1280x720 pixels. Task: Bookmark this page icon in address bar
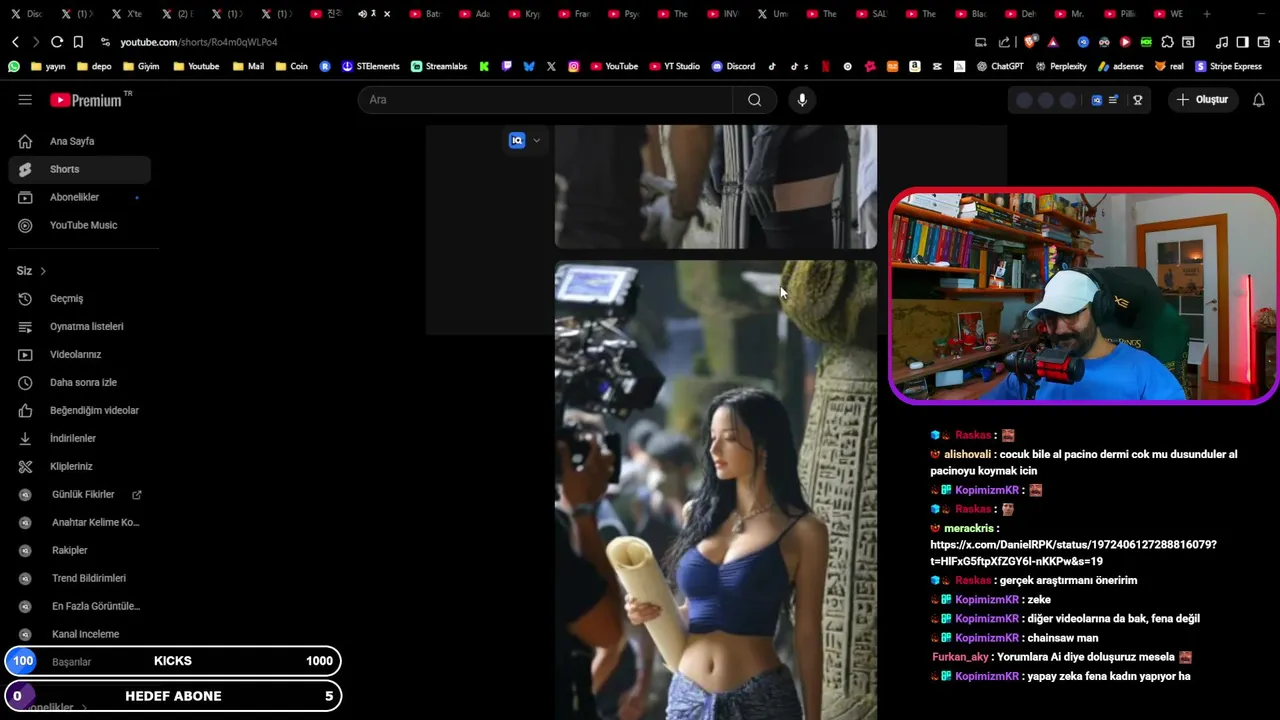tap(78, 42)
